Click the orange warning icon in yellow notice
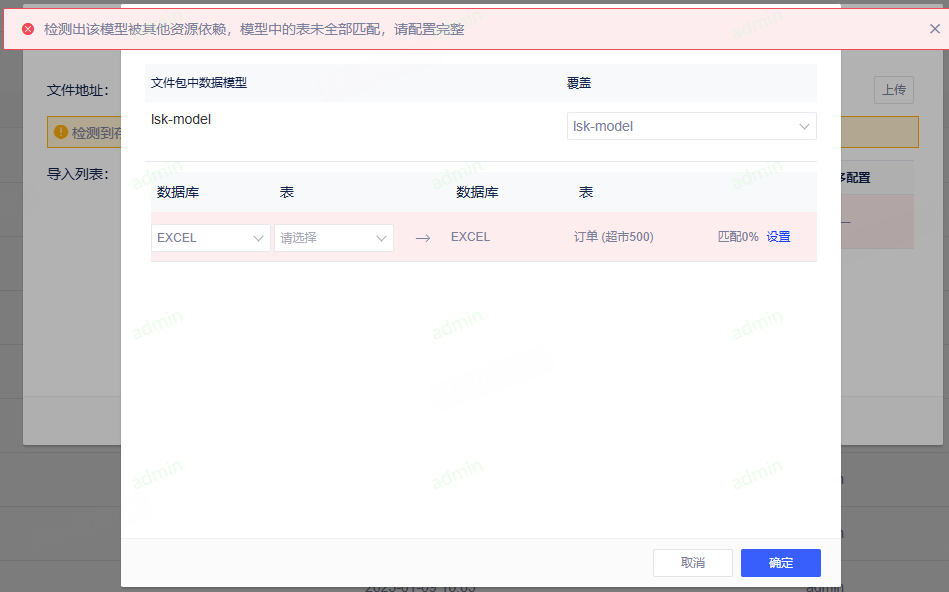Screen dimensions: 949x592 pyautogui.click(x=60, y=132)
